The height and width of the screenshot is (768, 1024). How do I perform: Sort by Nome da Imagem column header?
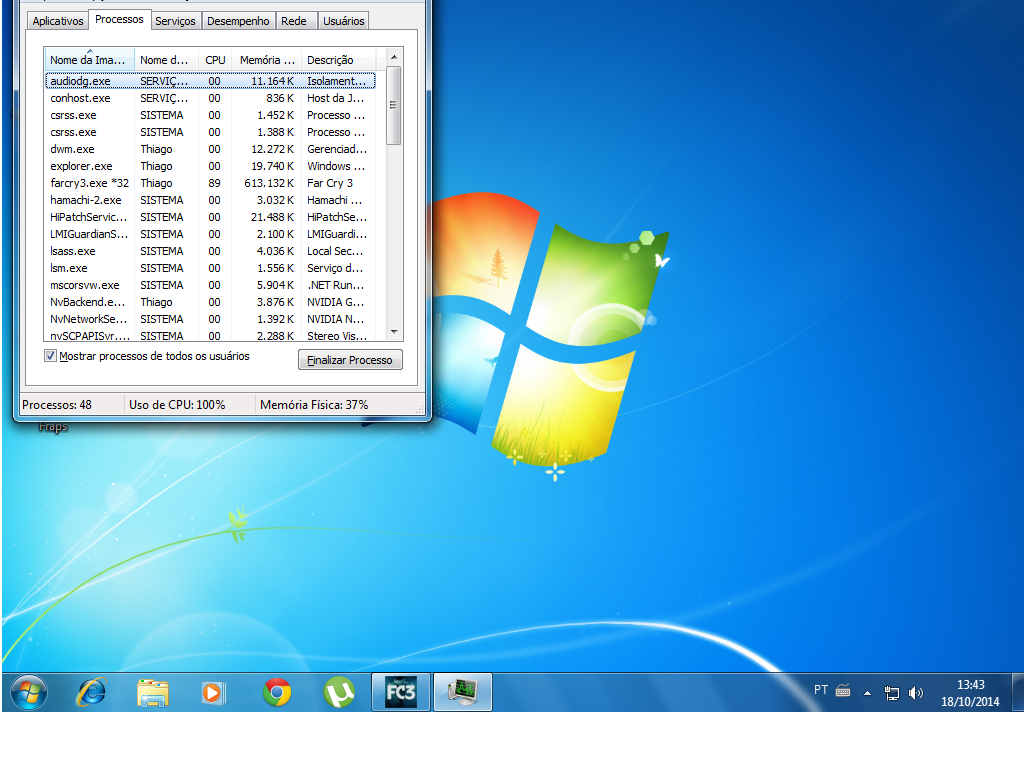pos(89,59)
